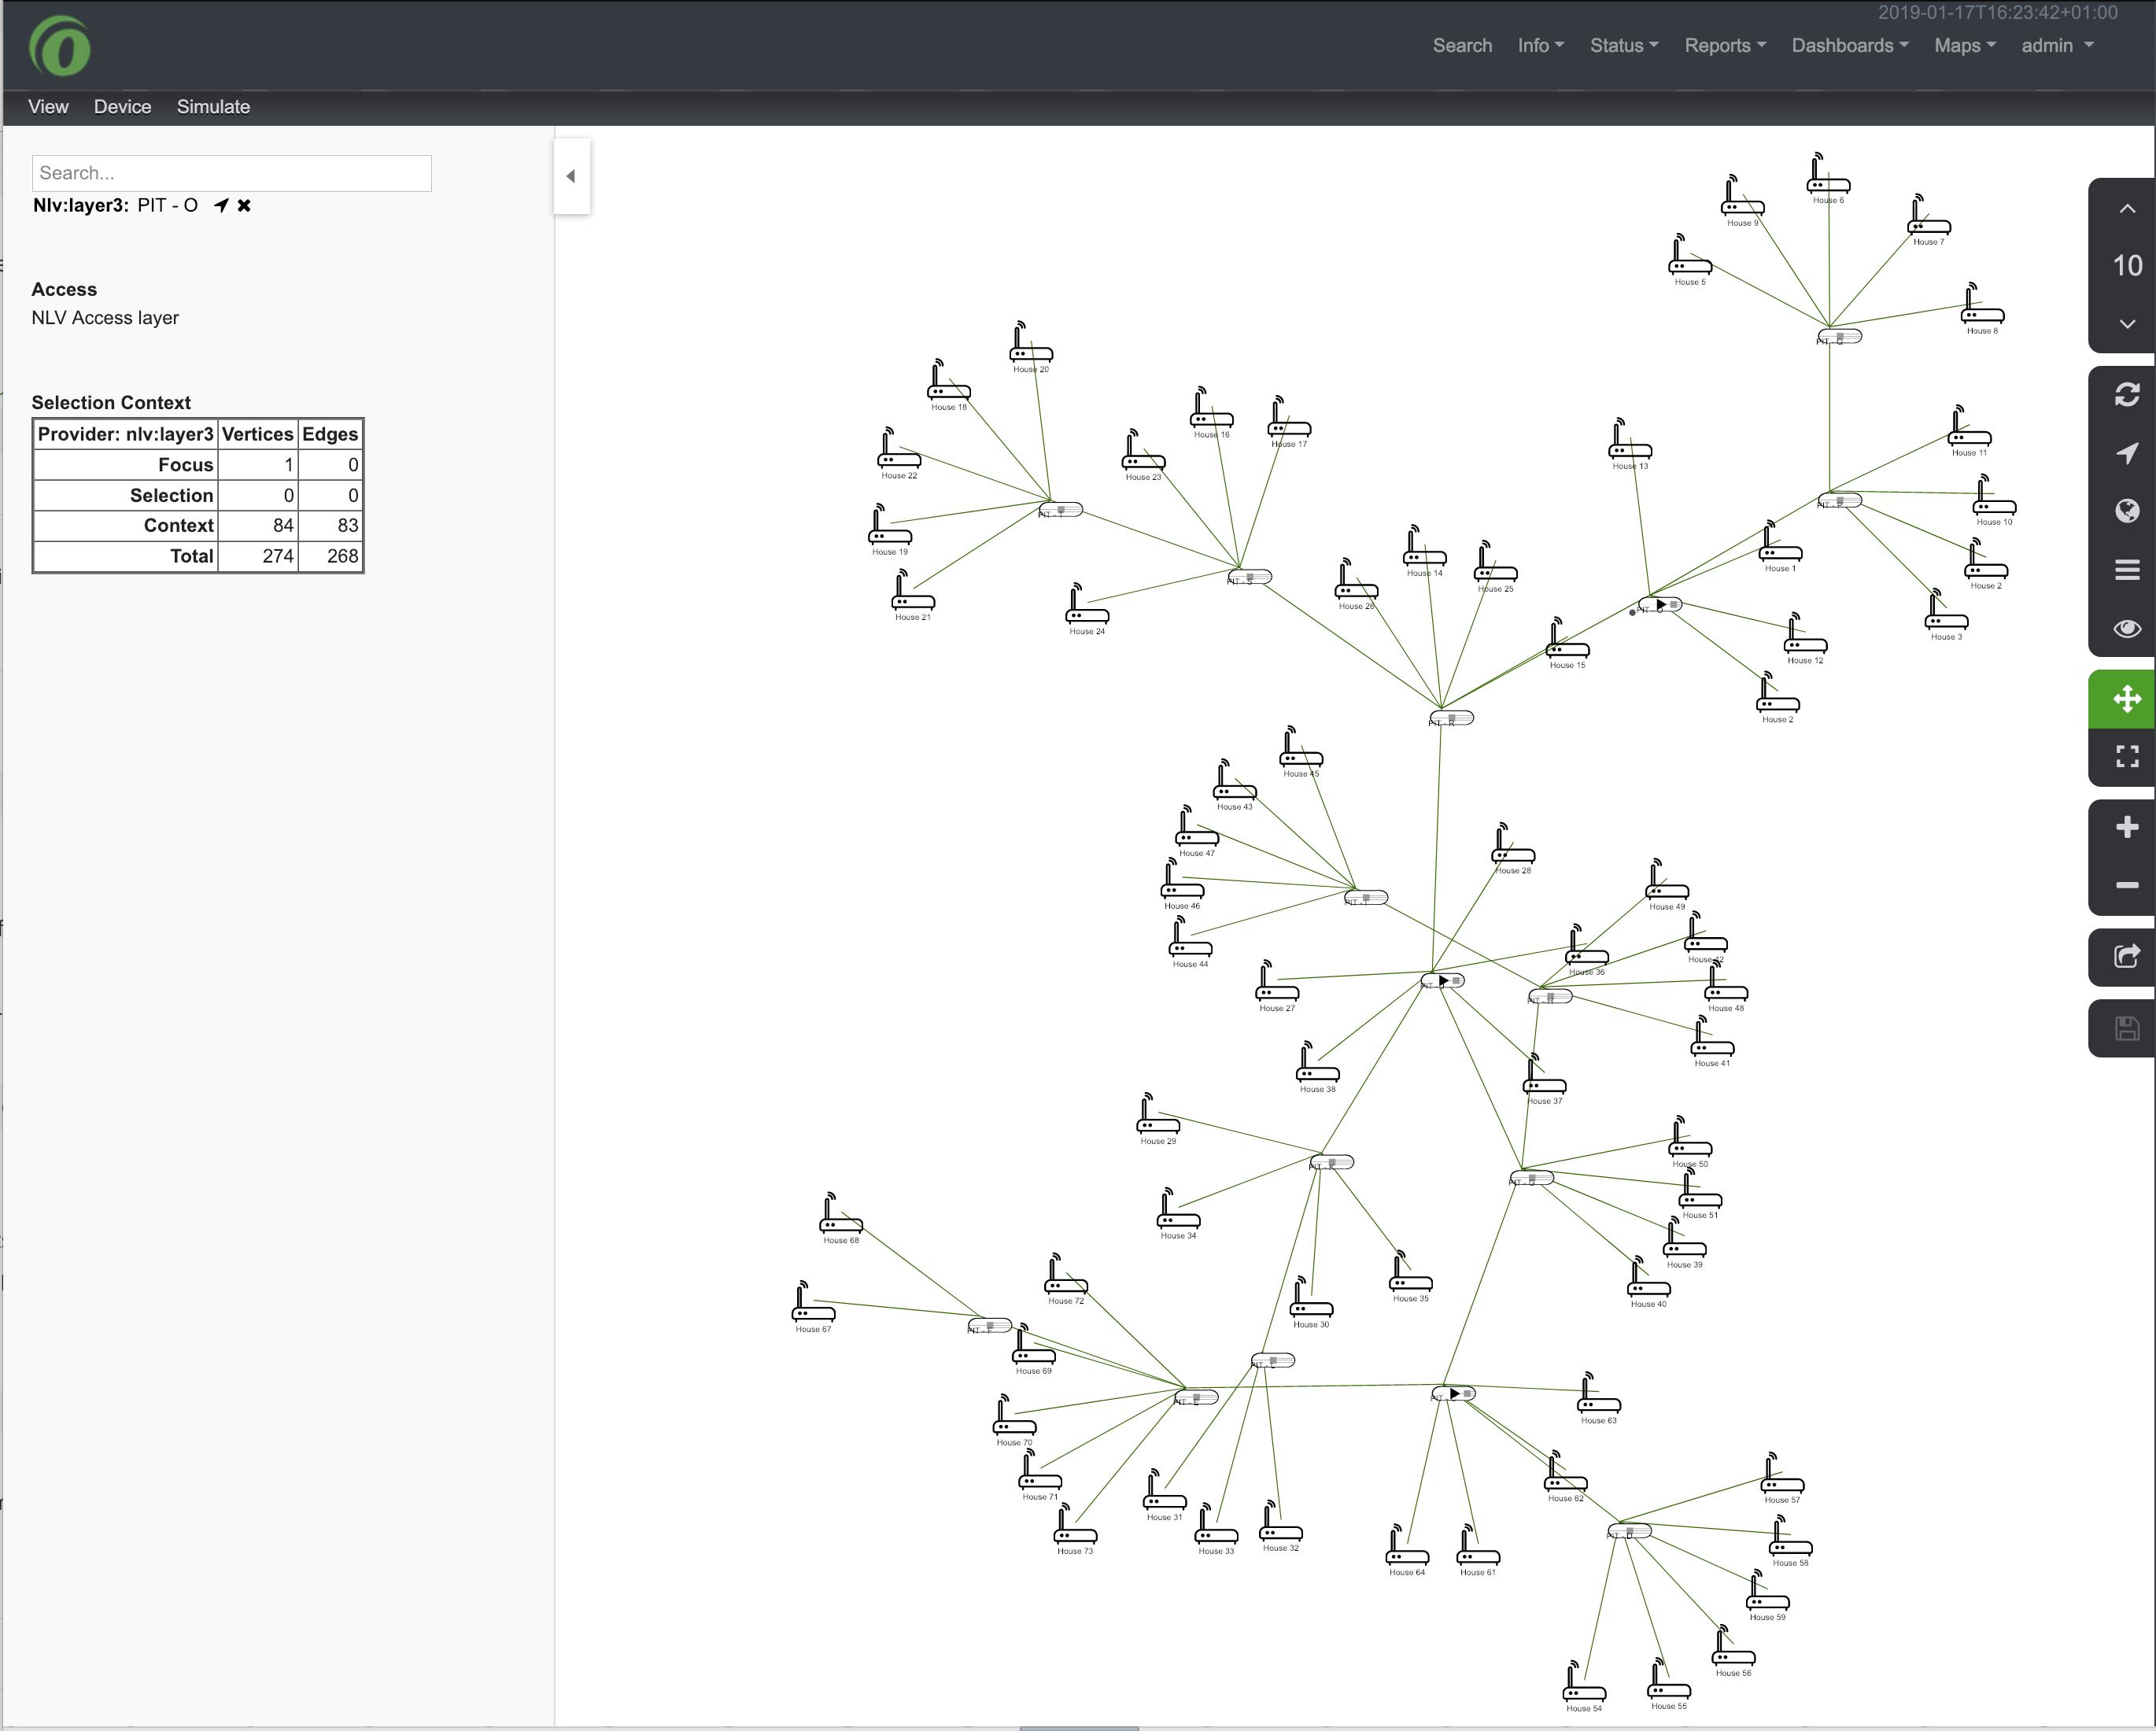Remove the Nlv:layer3 PIT focus with the X
Viewport: 2156px width, 1731px height.
pos(243,205)
